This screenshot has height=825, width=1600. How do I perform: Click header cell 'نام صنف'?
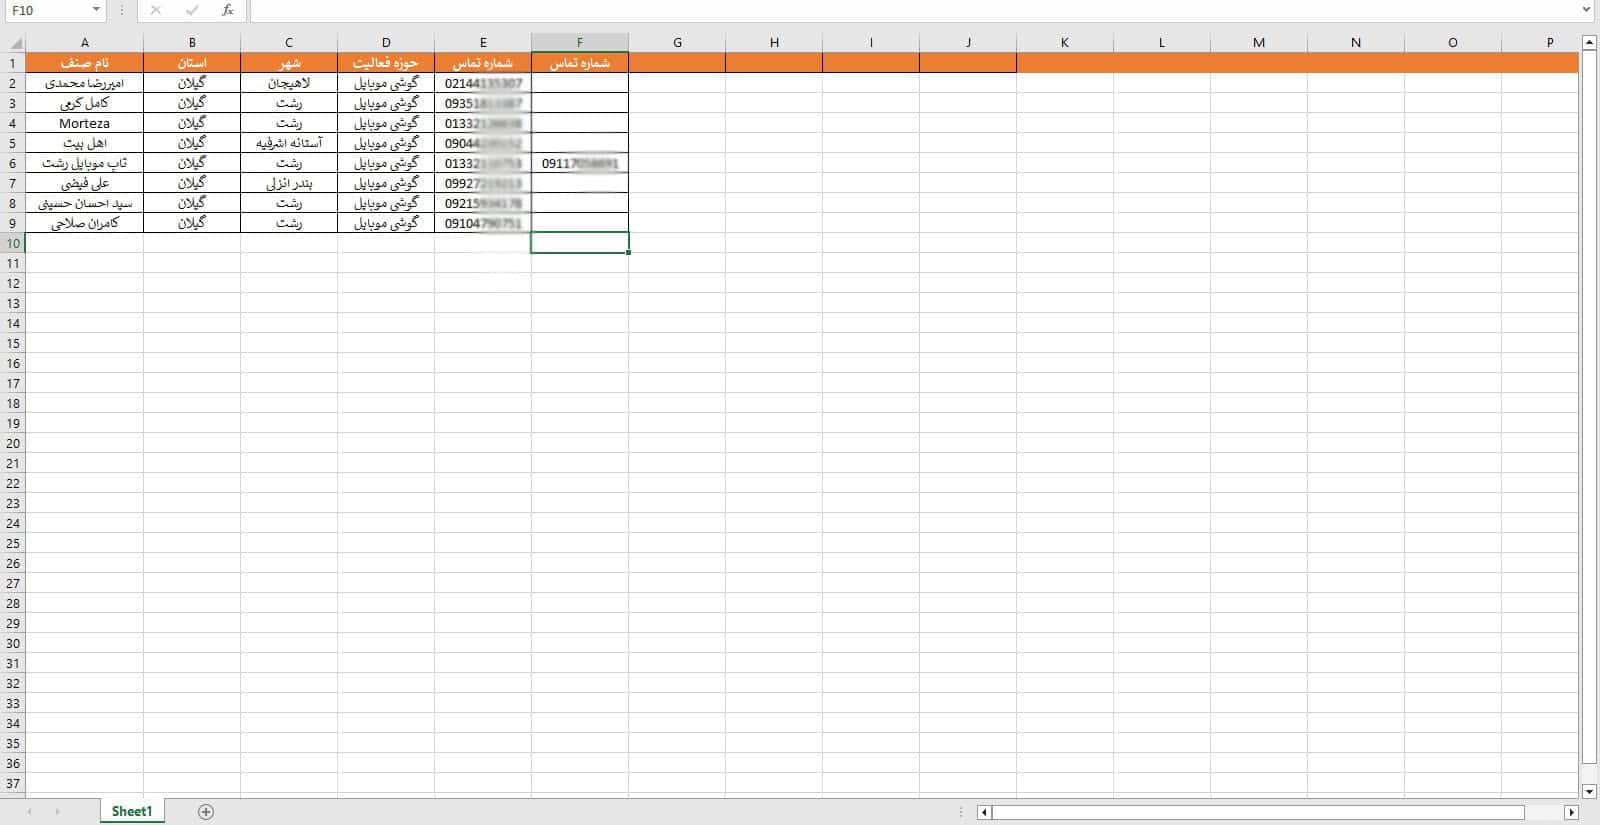pyautogui.click(x=85, y=63)
